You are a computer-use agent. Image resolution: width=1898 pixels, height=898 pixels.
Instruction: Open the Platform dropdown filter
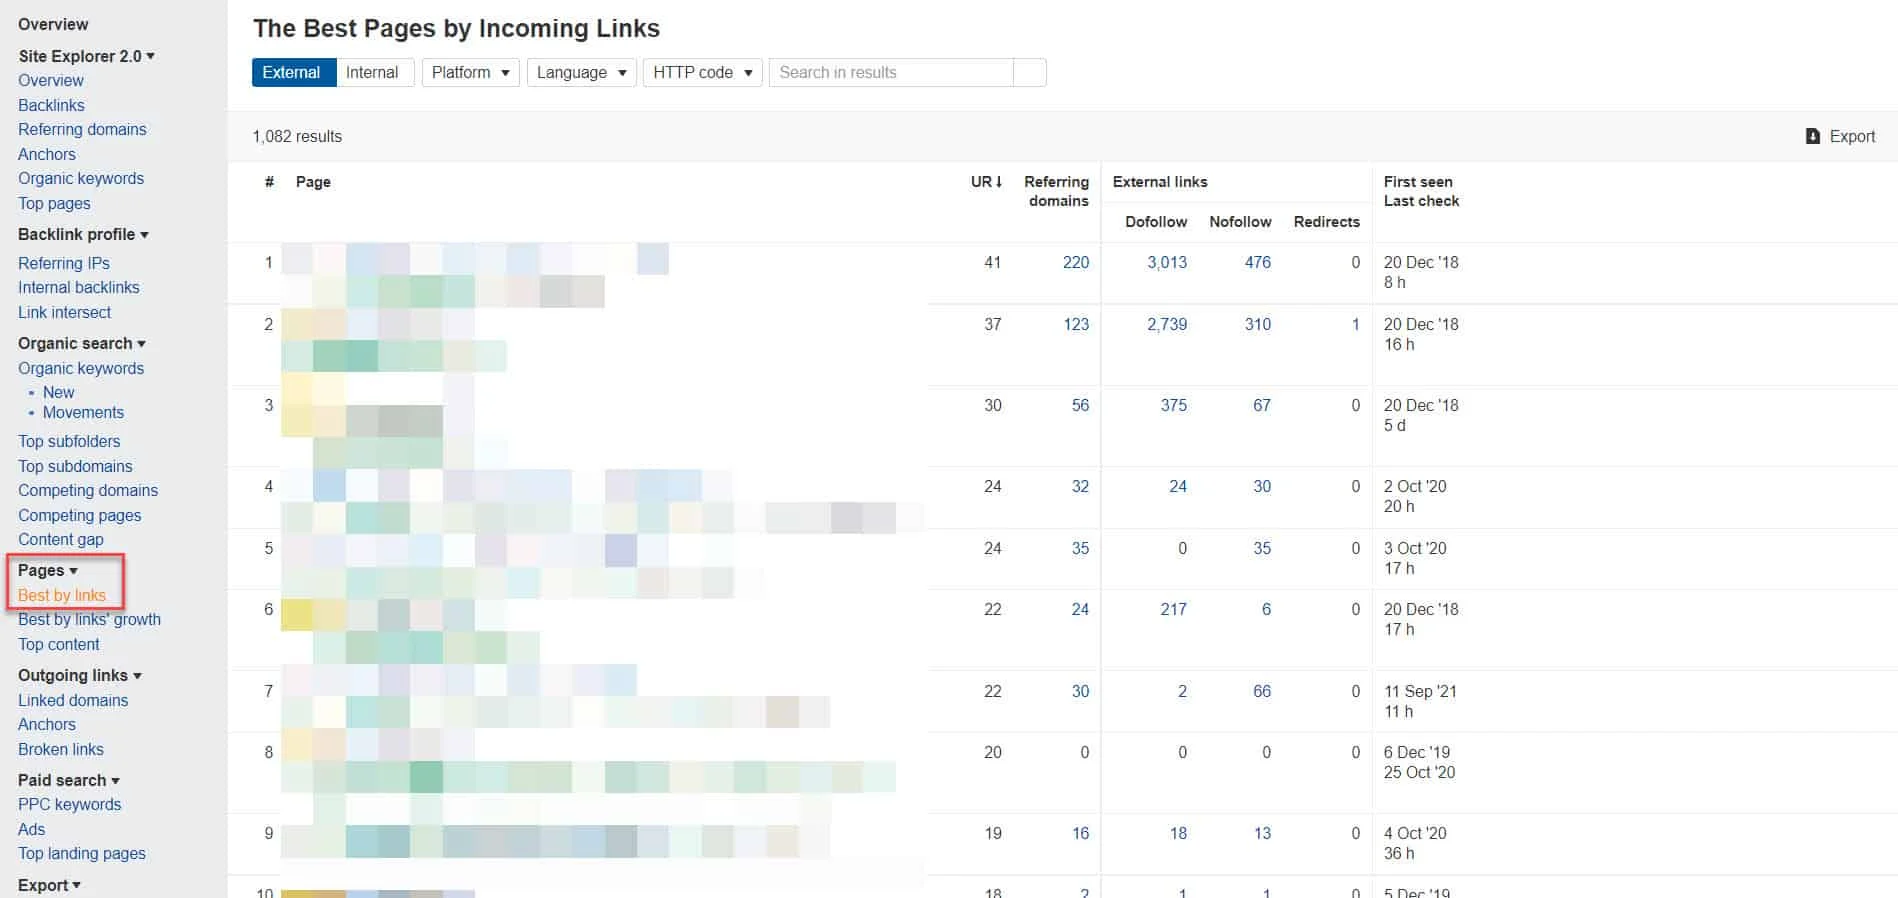(470, 72)
